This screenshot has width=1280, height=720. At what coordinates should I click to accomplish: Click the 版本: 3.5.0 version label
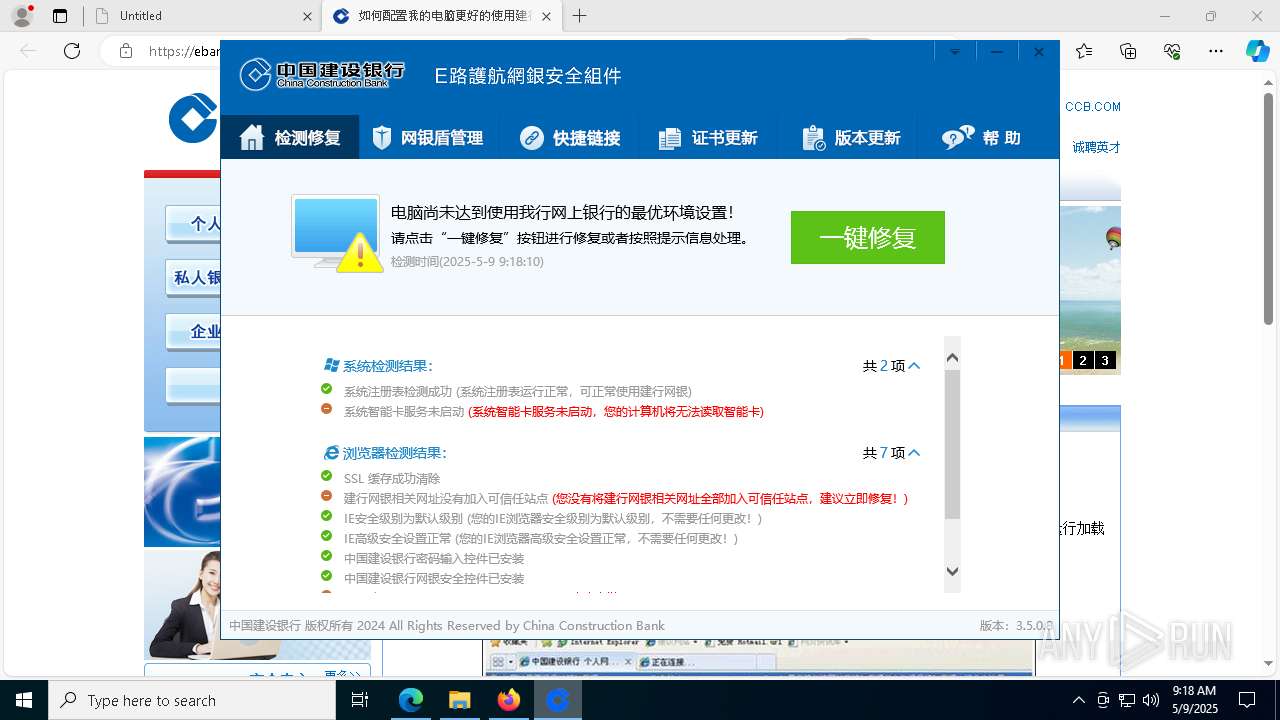click(x=1015, y=625)
